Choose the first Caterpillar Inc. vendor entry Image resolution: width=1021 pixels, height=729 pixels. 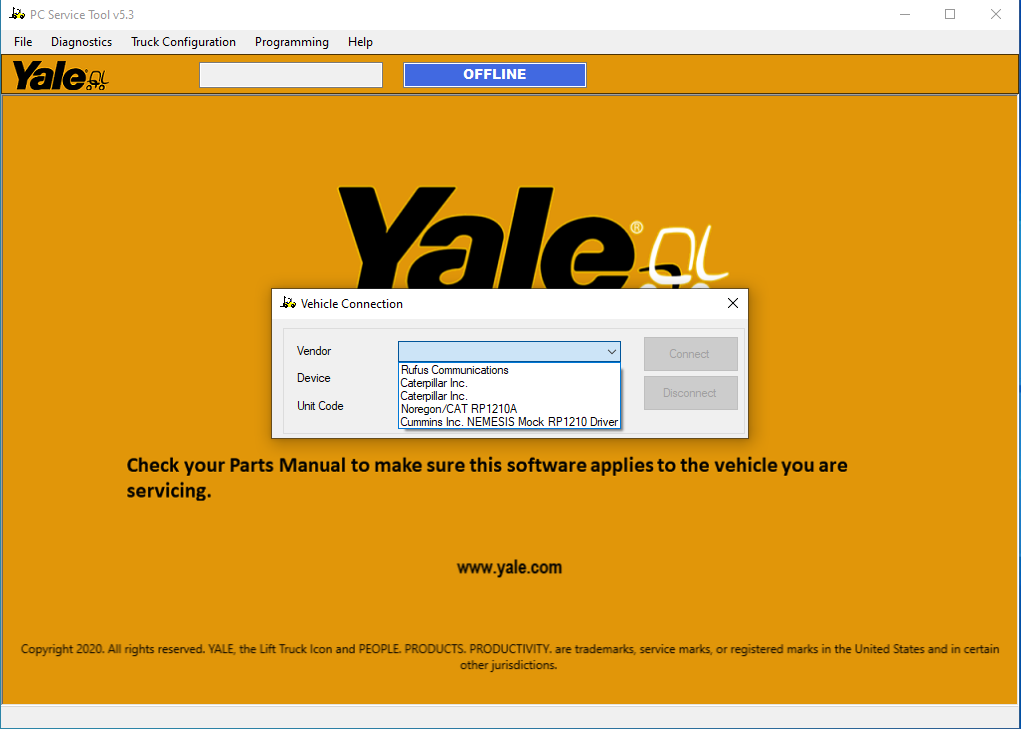[x=434, y=383]
